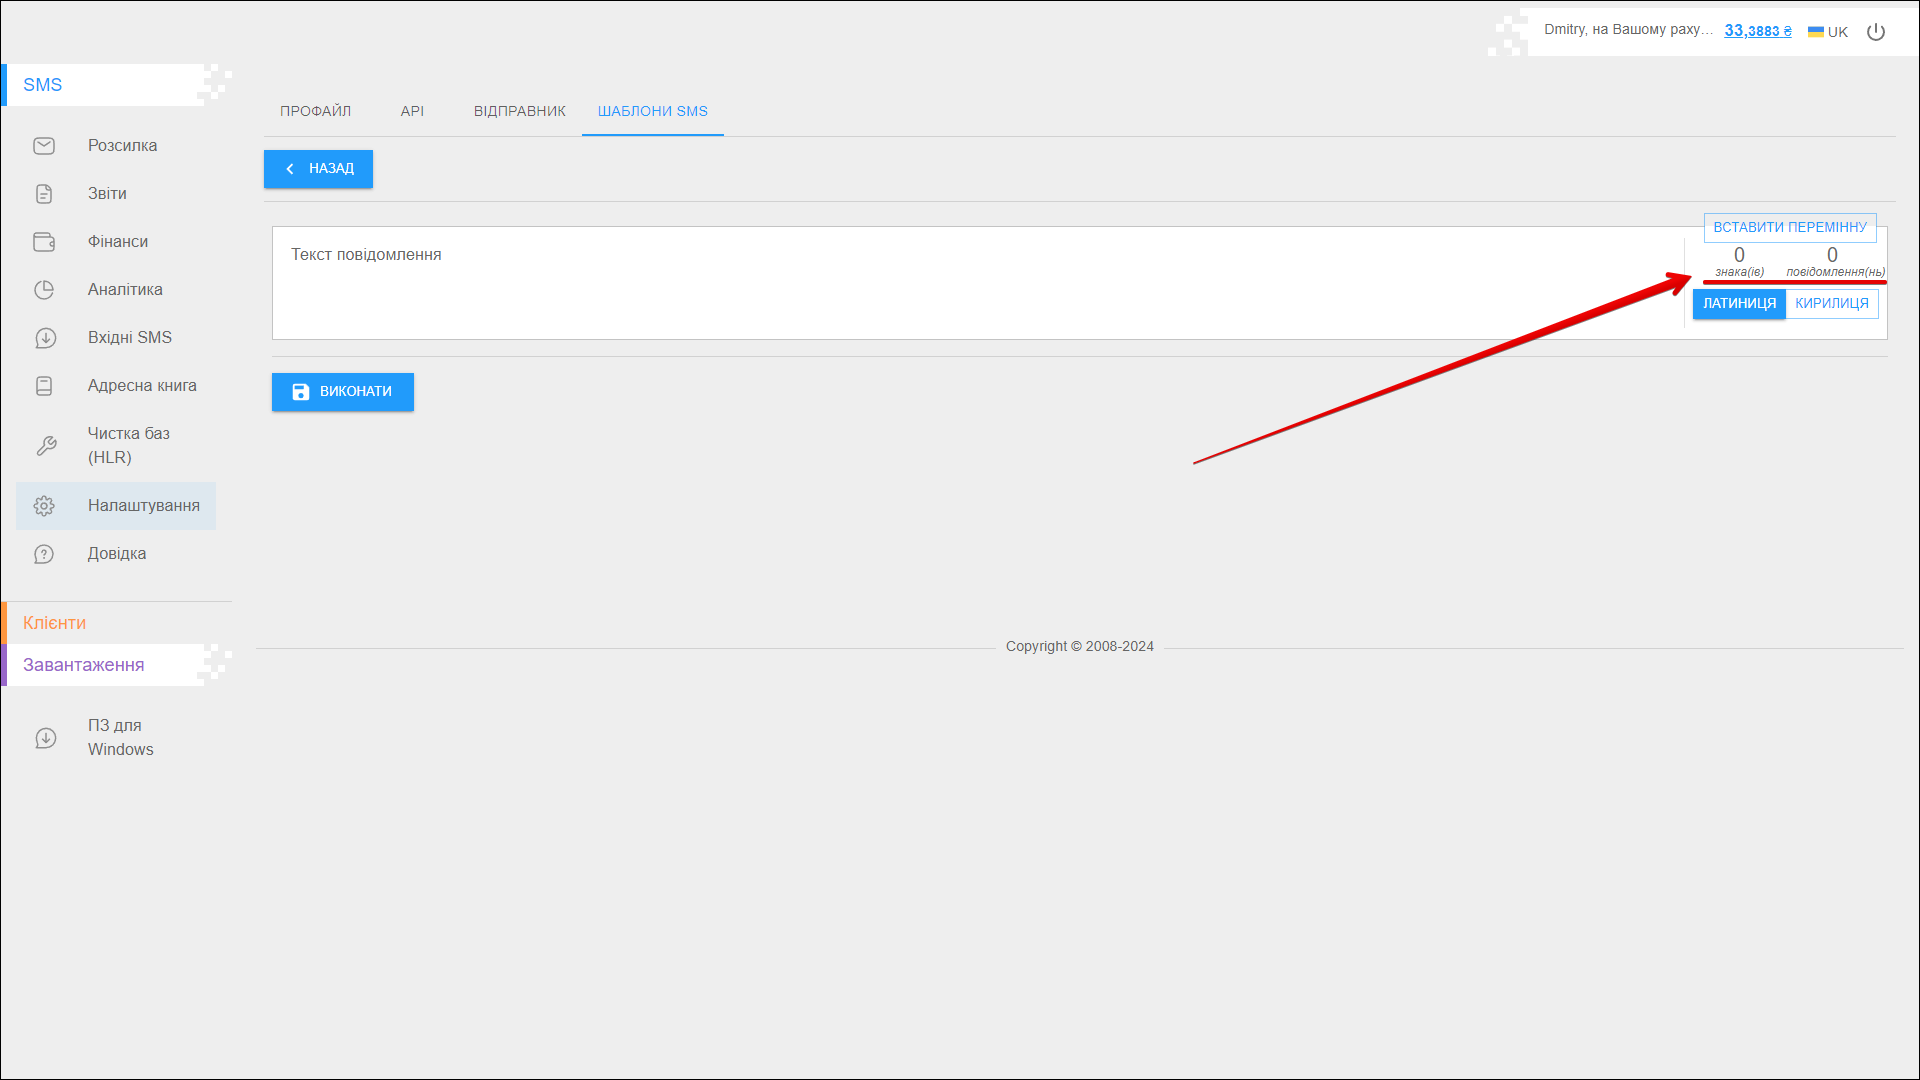Click the logout power icon
The width and height of the screenshot is (1920, 1080).
[x=1876, y=32]
